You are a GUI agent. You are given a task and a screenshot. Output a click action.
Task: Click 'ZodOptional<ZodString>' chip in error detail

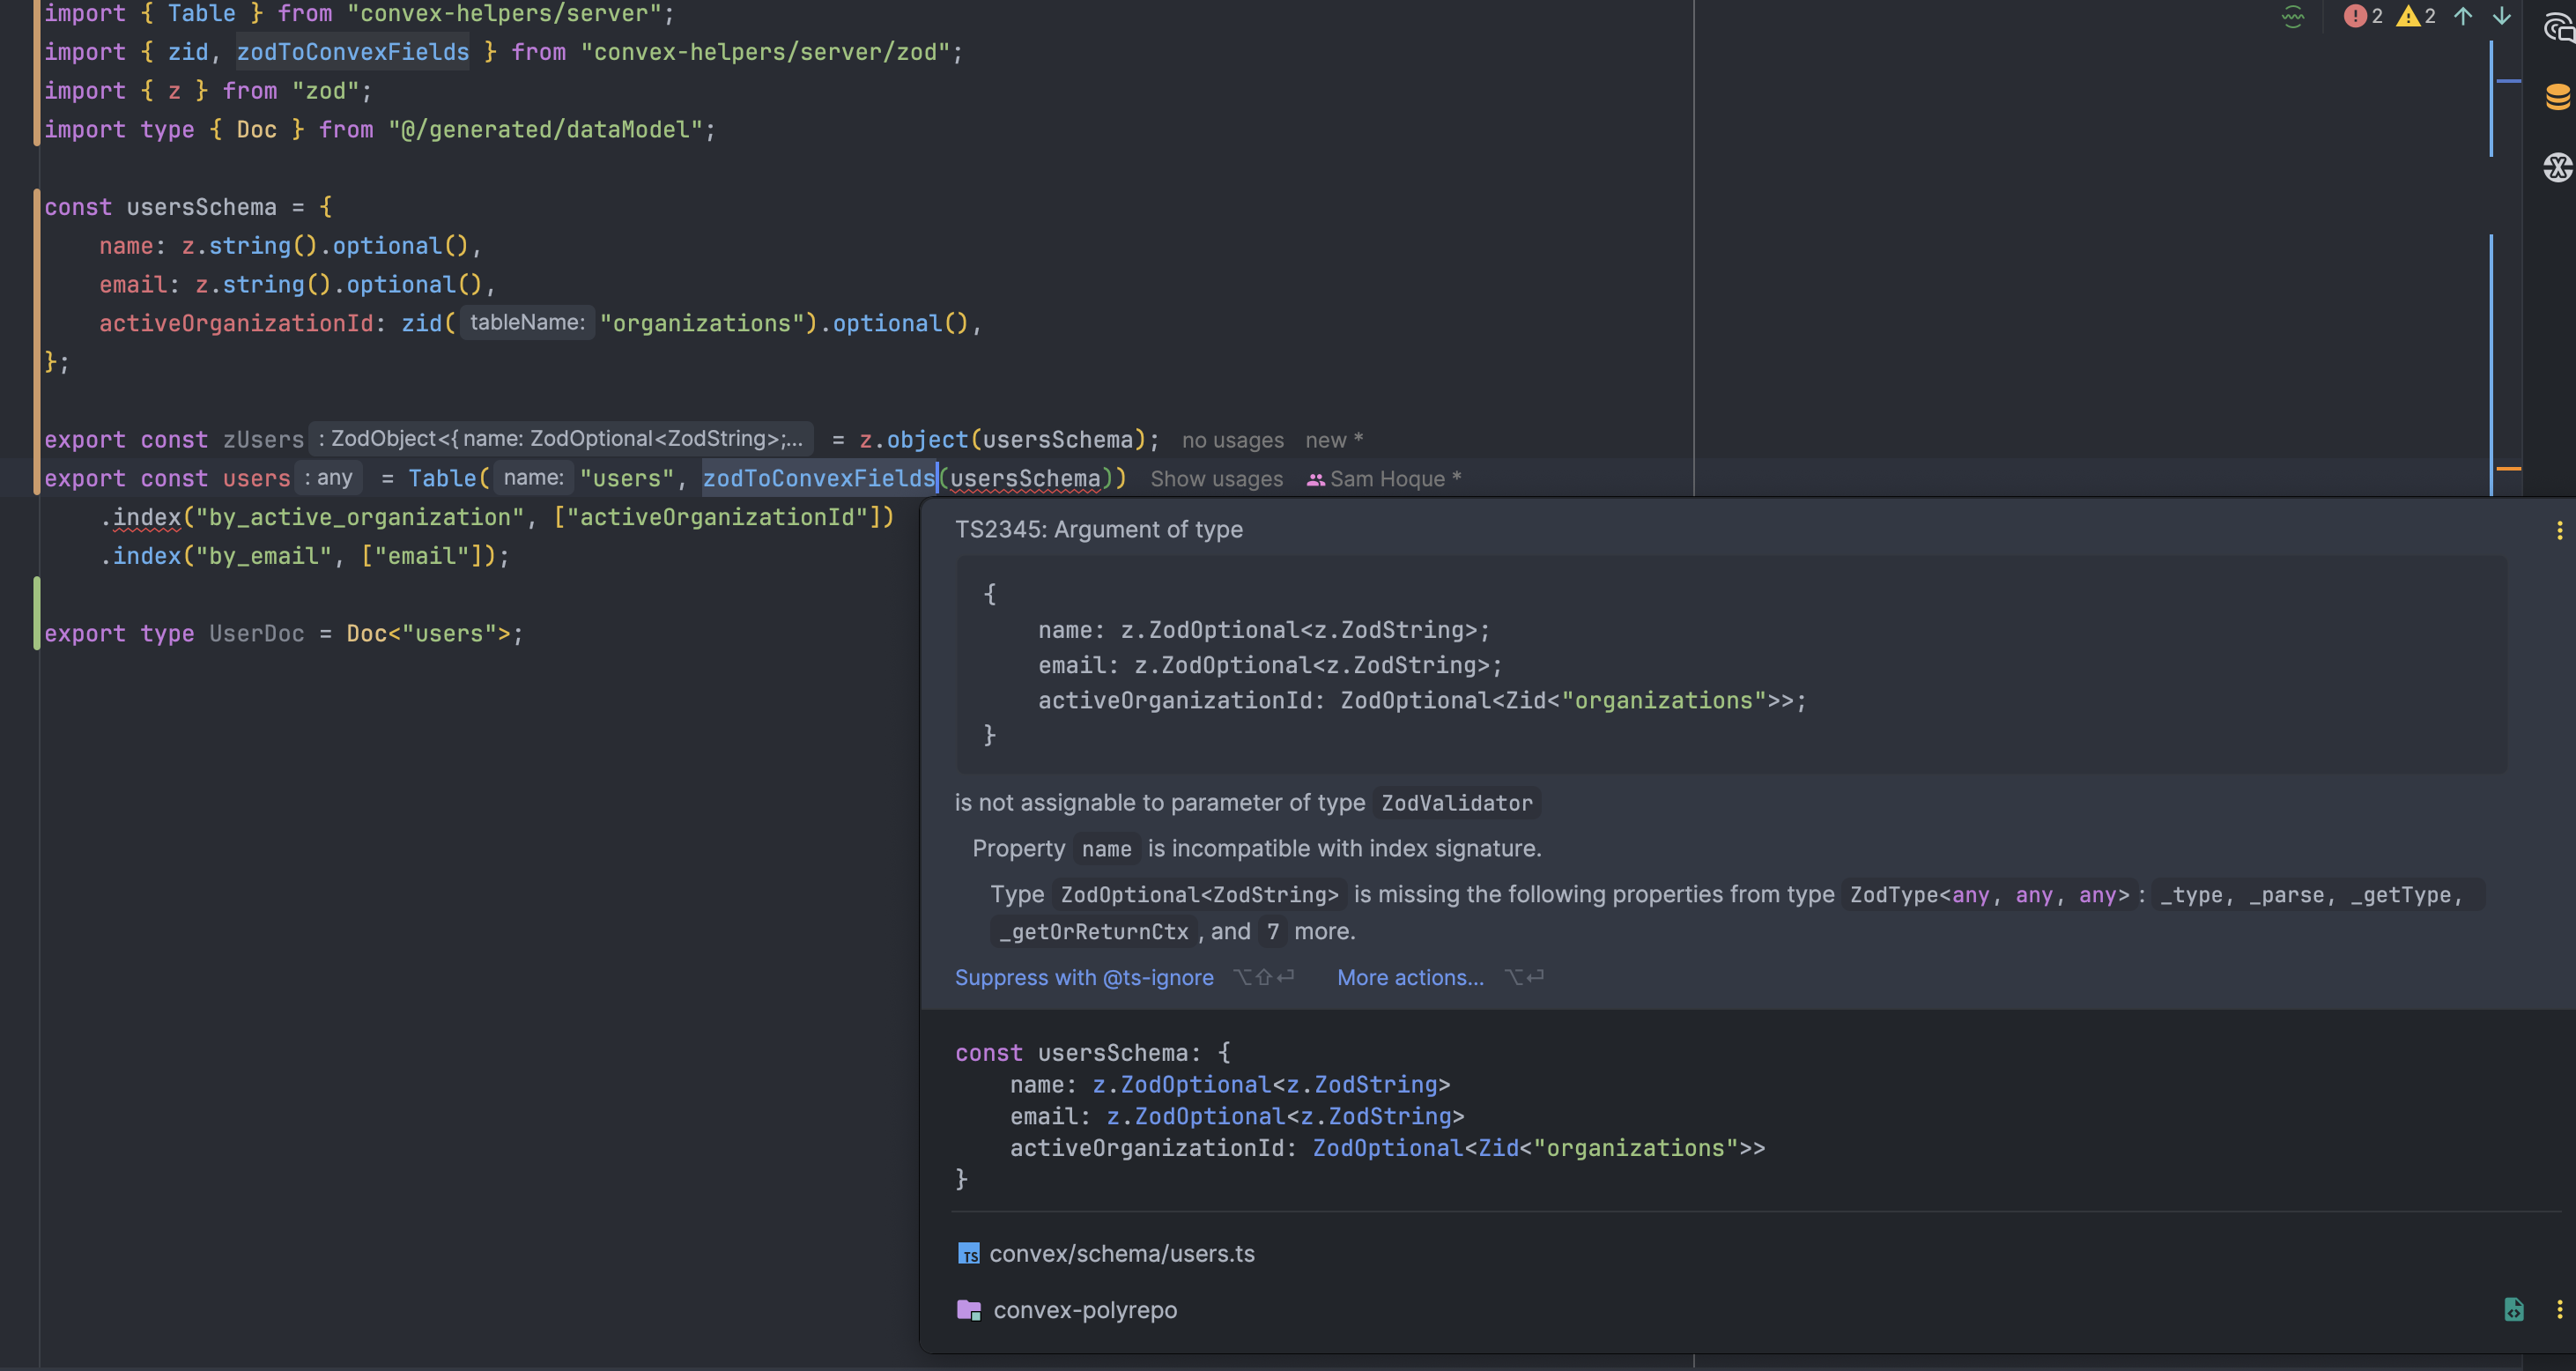[x=1199, y=895]
